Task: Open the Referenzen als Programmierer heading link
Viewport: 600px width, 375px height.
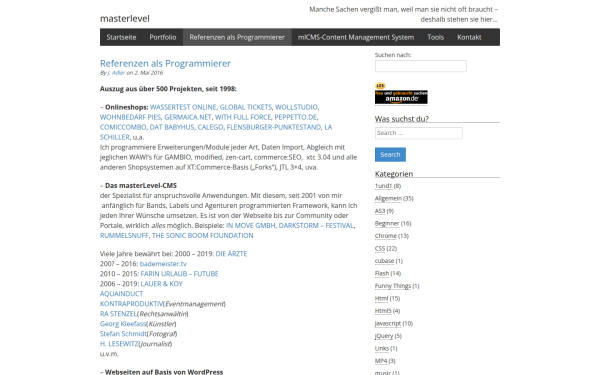Action: point(165,64)
